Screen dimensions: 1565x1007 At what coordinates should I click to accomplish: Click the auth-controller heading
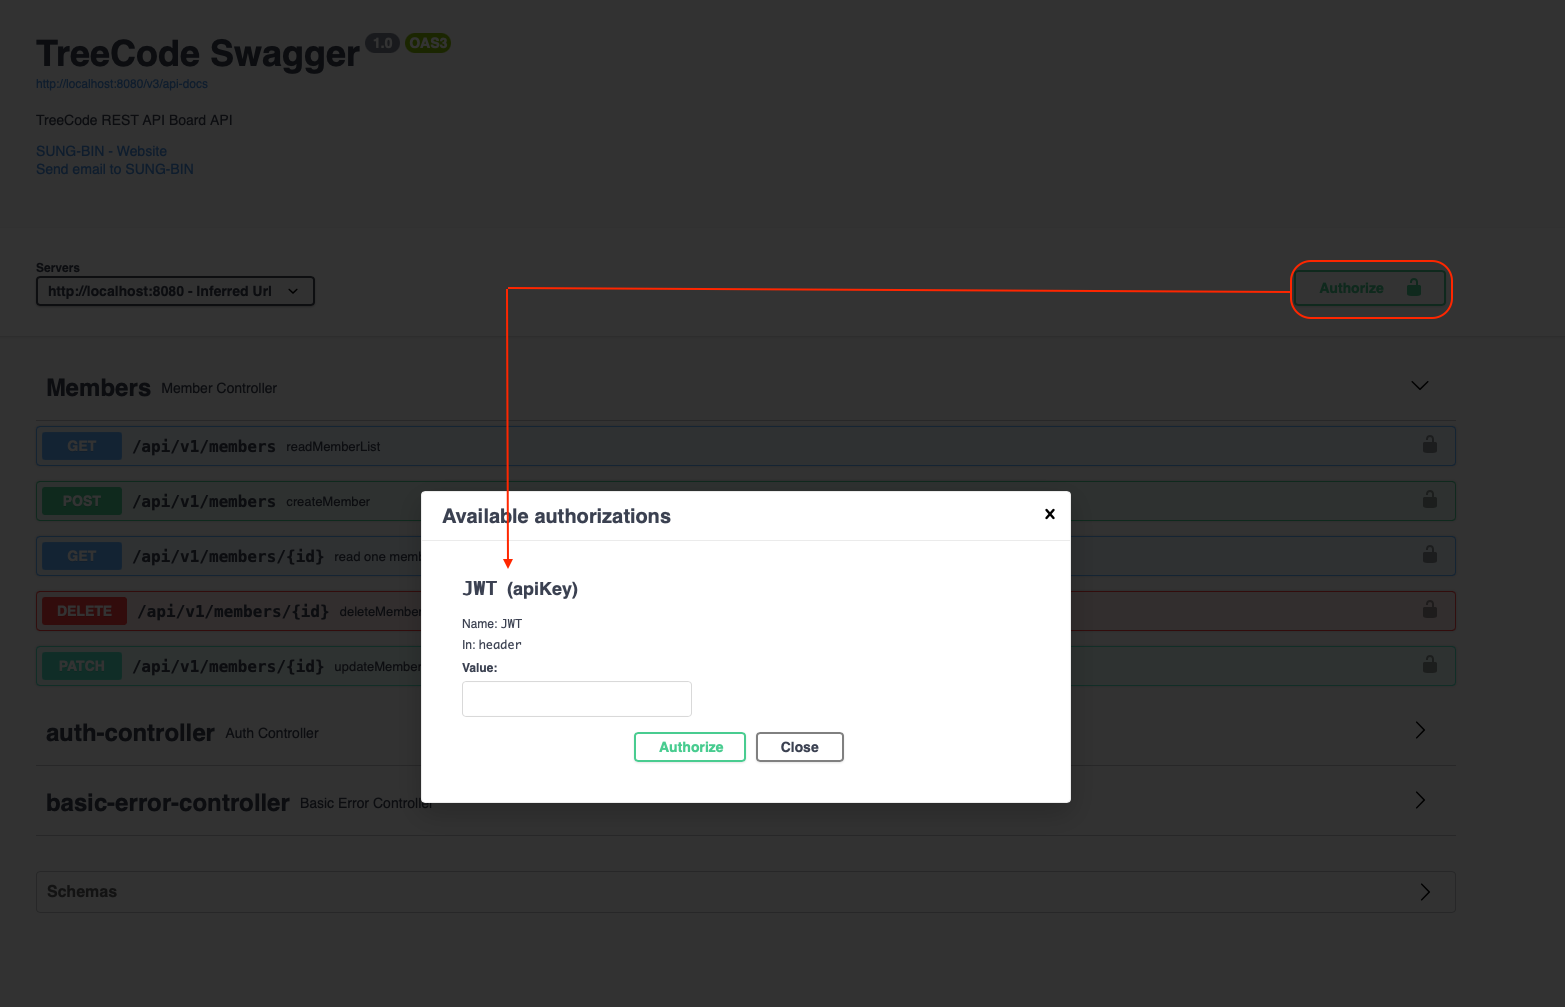click(x=130, y=733)
